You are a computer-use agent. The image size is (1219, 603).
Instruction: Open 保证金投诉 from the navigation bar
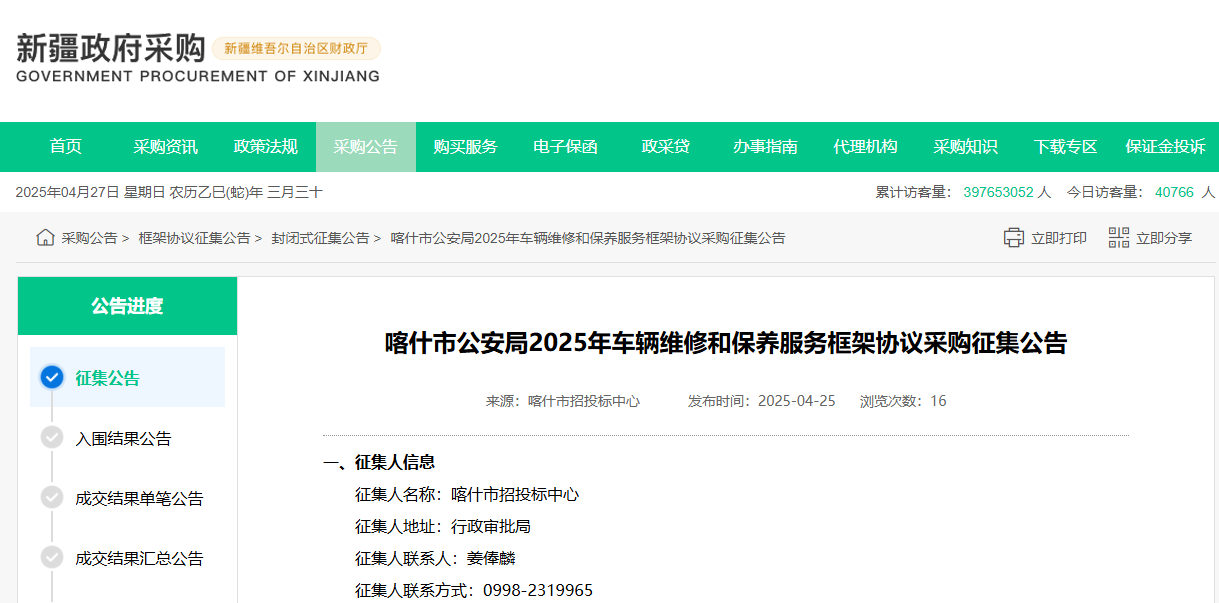pos(1165,147)
